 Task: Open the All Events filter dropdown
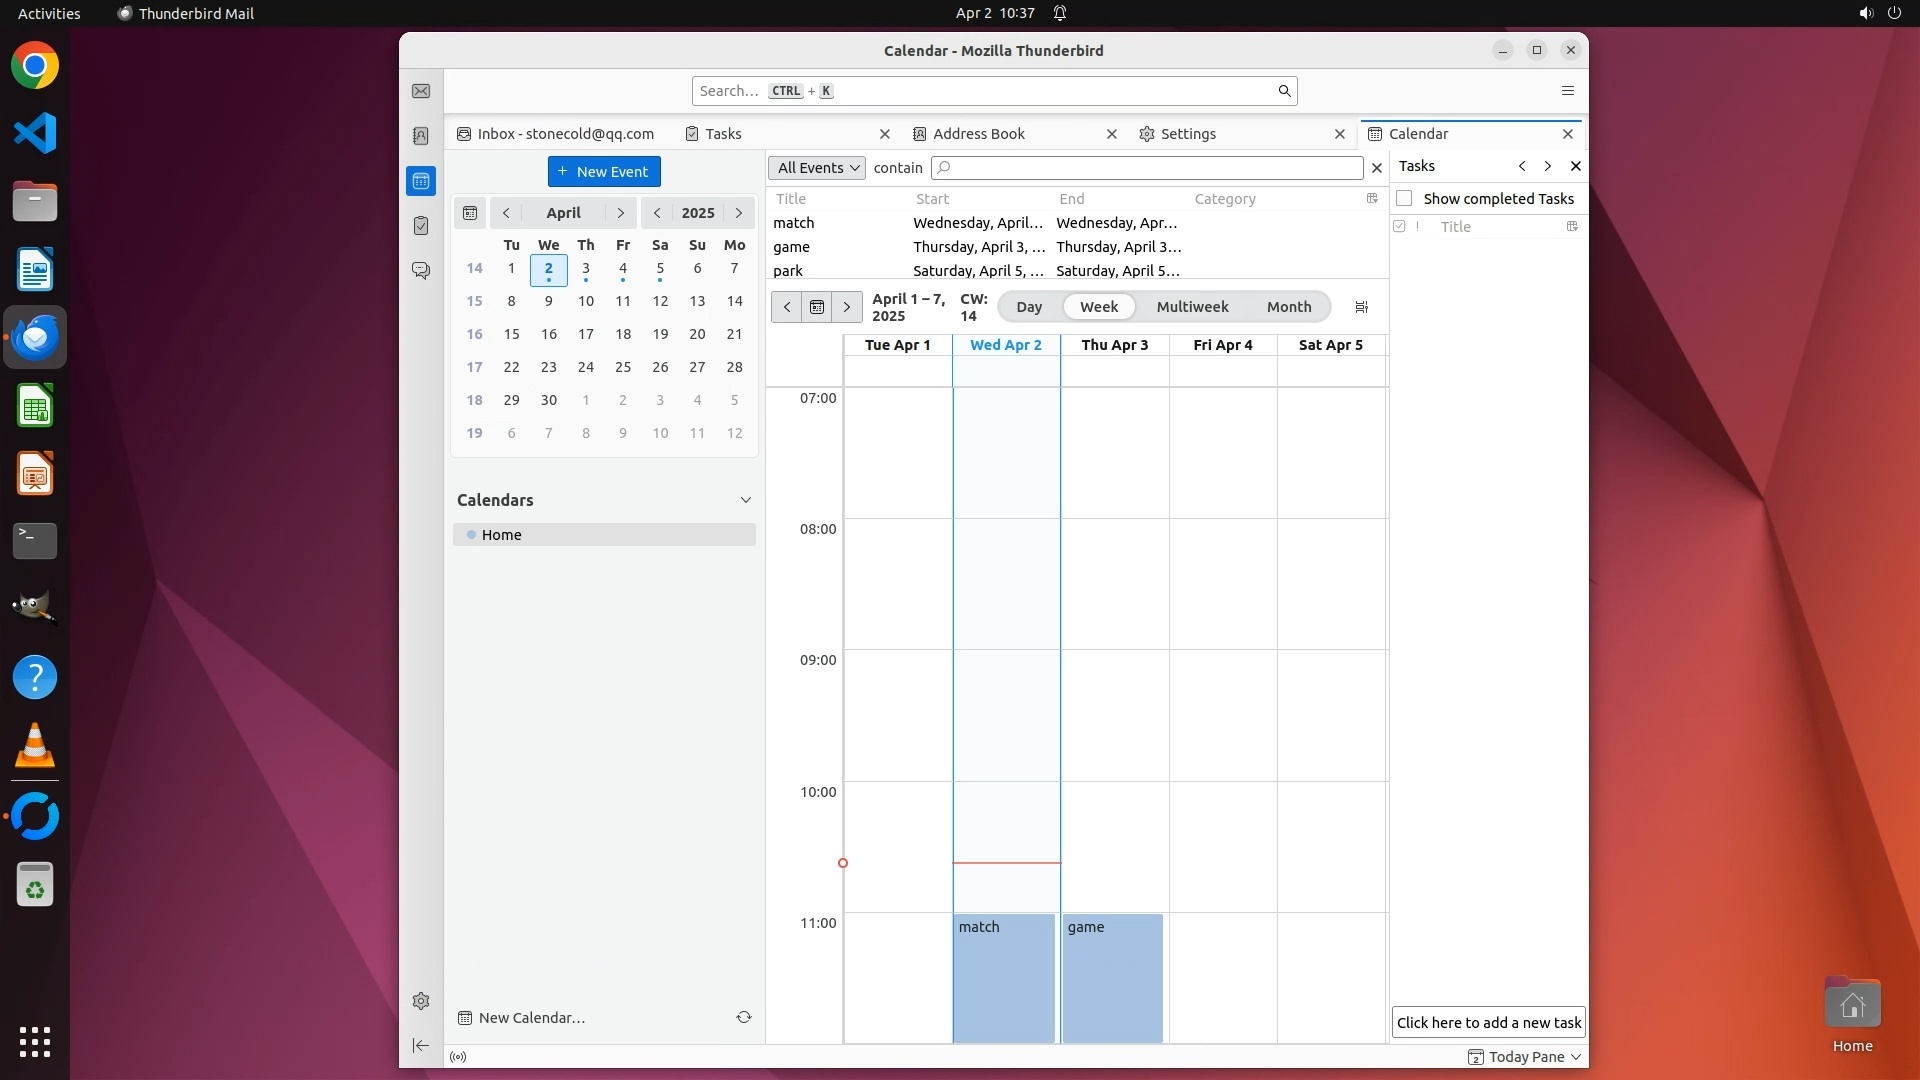click(817, 168)
